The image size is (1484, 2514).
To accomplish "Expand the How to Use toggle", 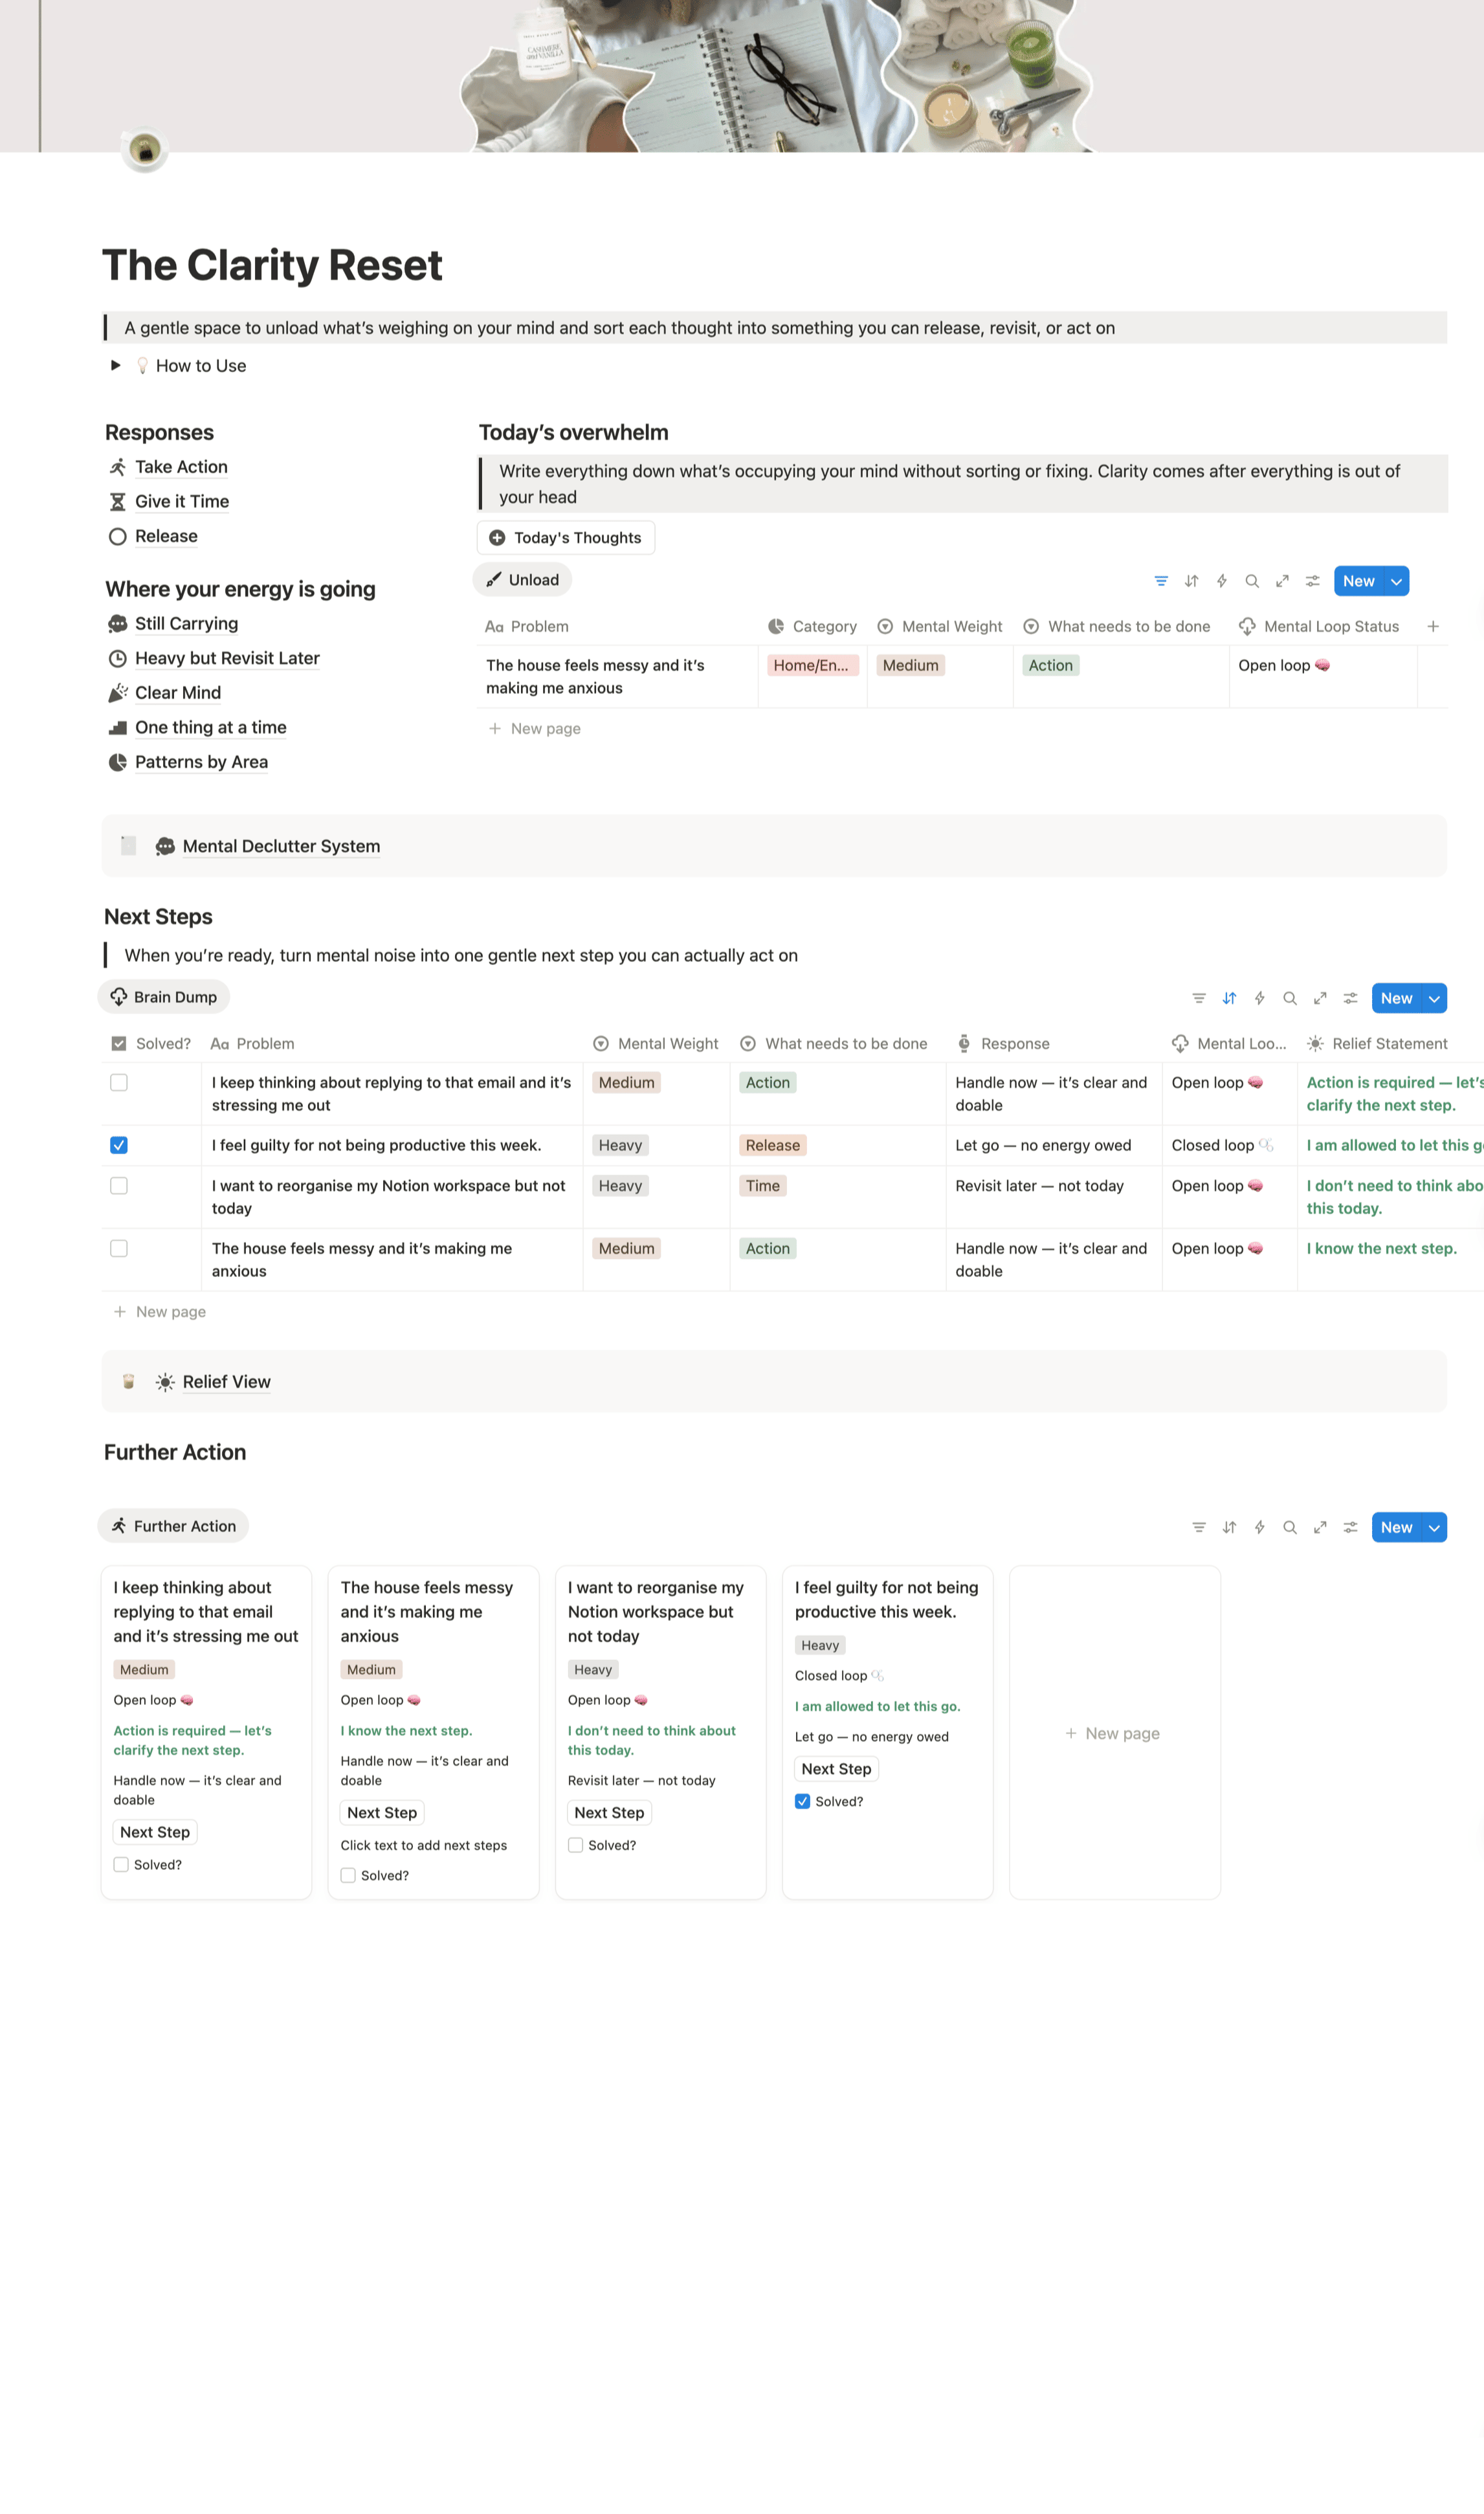I will coord(115,366).
